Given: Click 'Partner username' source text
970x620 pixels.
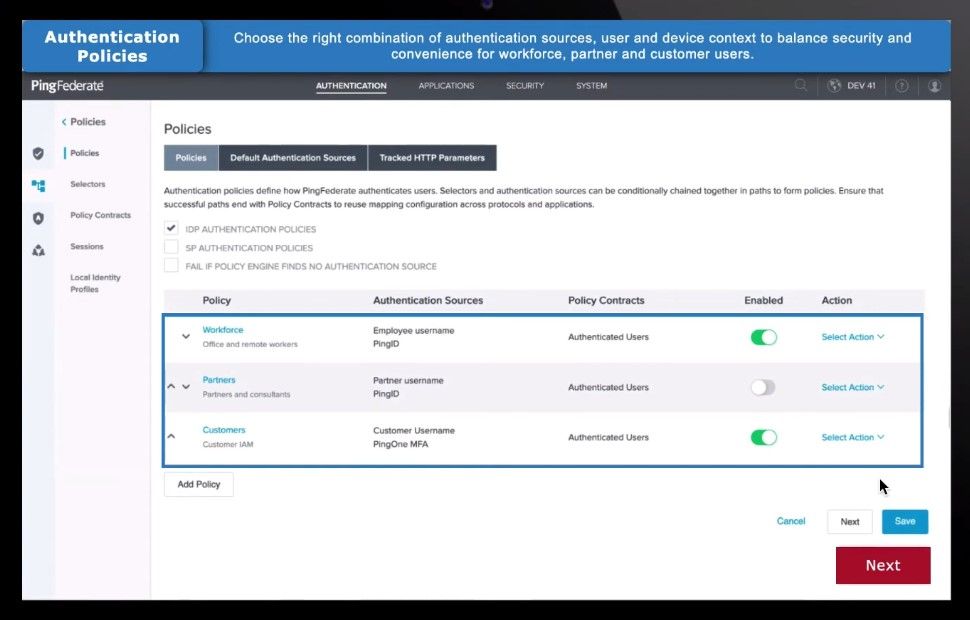Looking at the screenshot, I should tap(408, 381).
